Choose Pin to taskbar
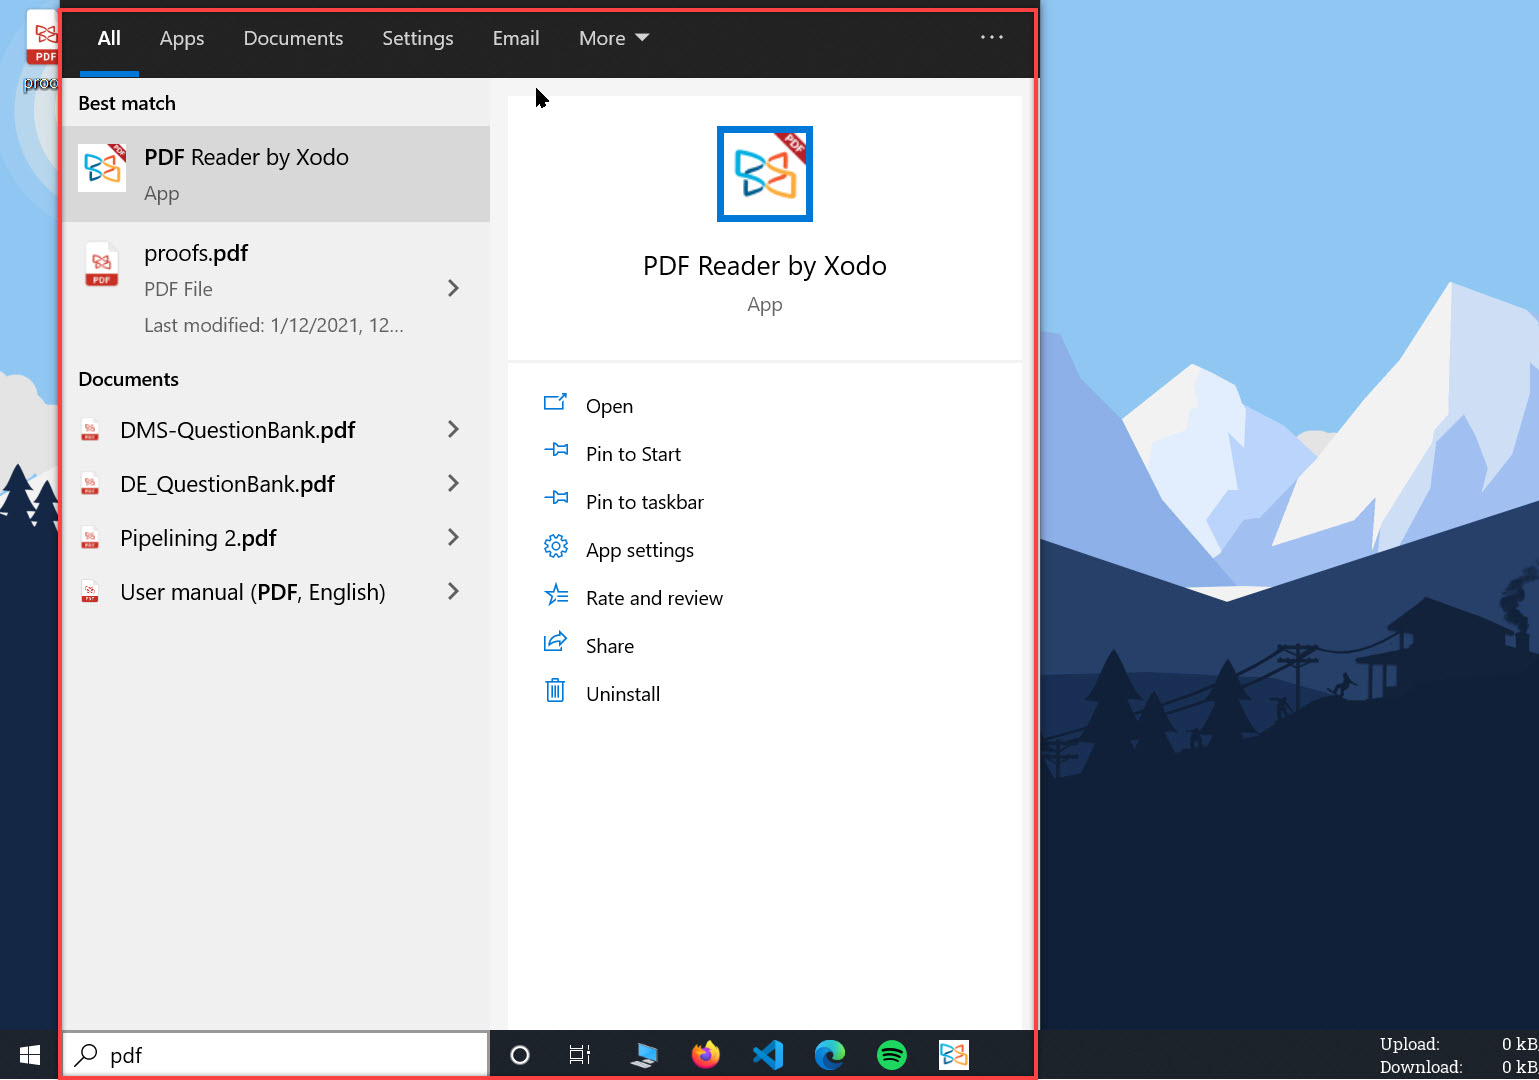This screenshot has height=1080, width=1539. pos(645,502)
